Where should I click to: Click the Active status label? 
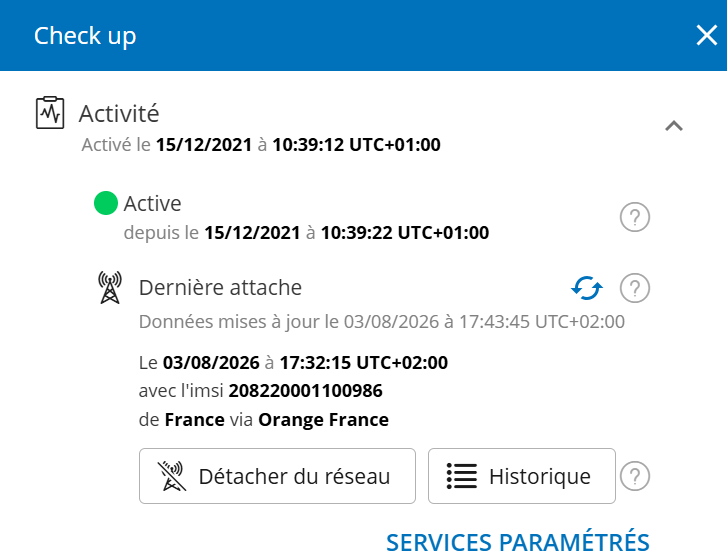click(x=153, y=204)
